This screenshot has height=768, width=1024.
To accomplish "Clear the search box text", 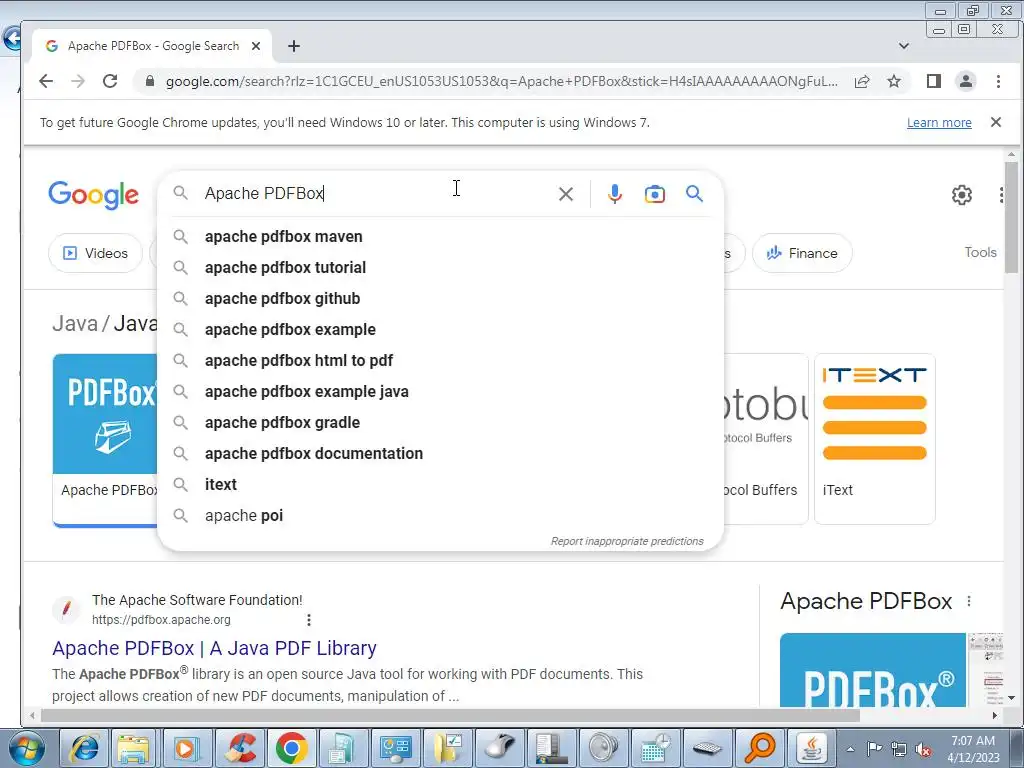I will click(x=566, y=194).
